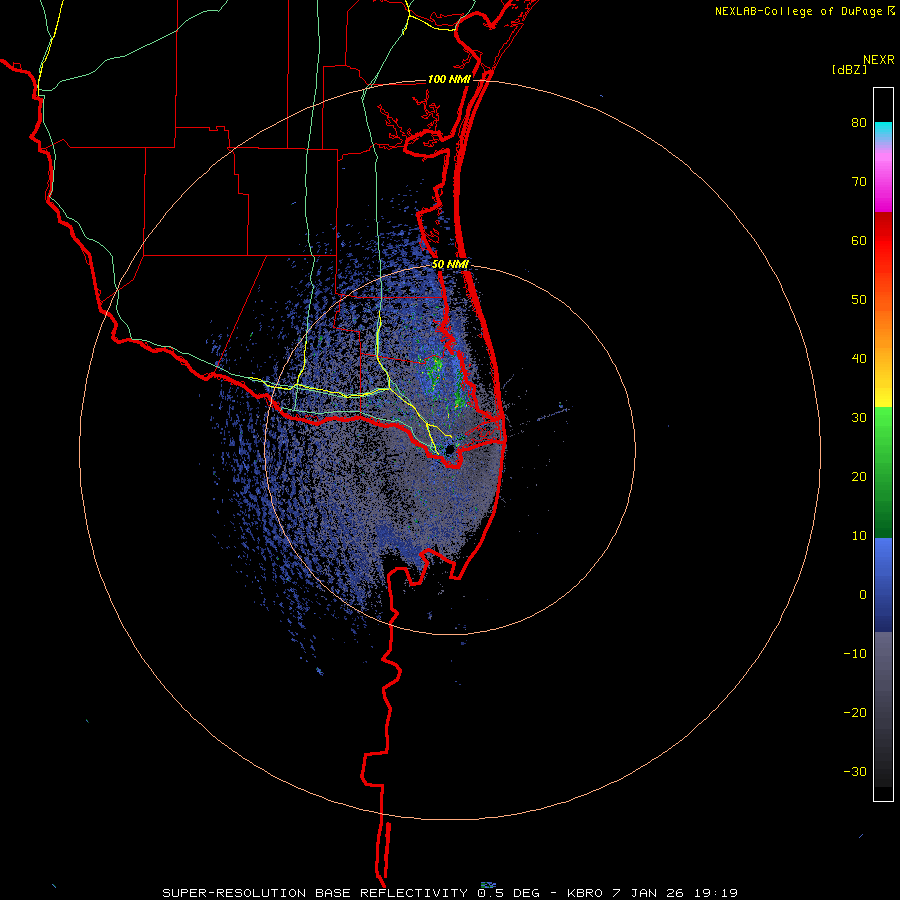The height and width of the screenshot is (900, 900).
Task: Click the 70 value on dBZ scale
Action: click(x=859, y=182)
